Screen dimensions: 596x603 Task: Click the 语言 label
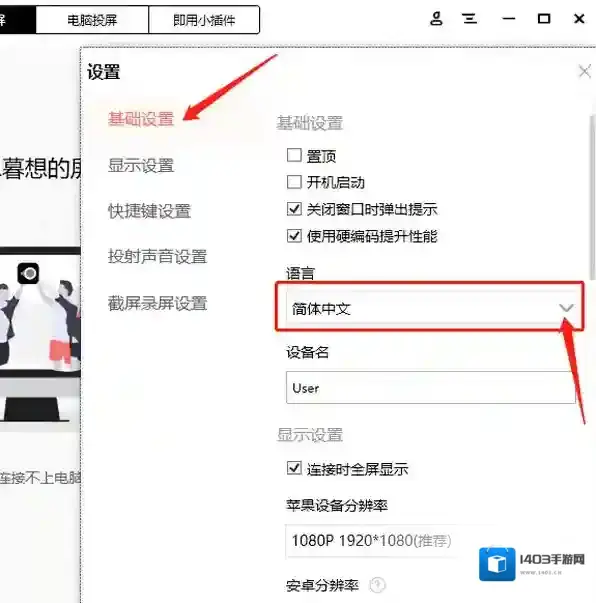click(300, 273)
